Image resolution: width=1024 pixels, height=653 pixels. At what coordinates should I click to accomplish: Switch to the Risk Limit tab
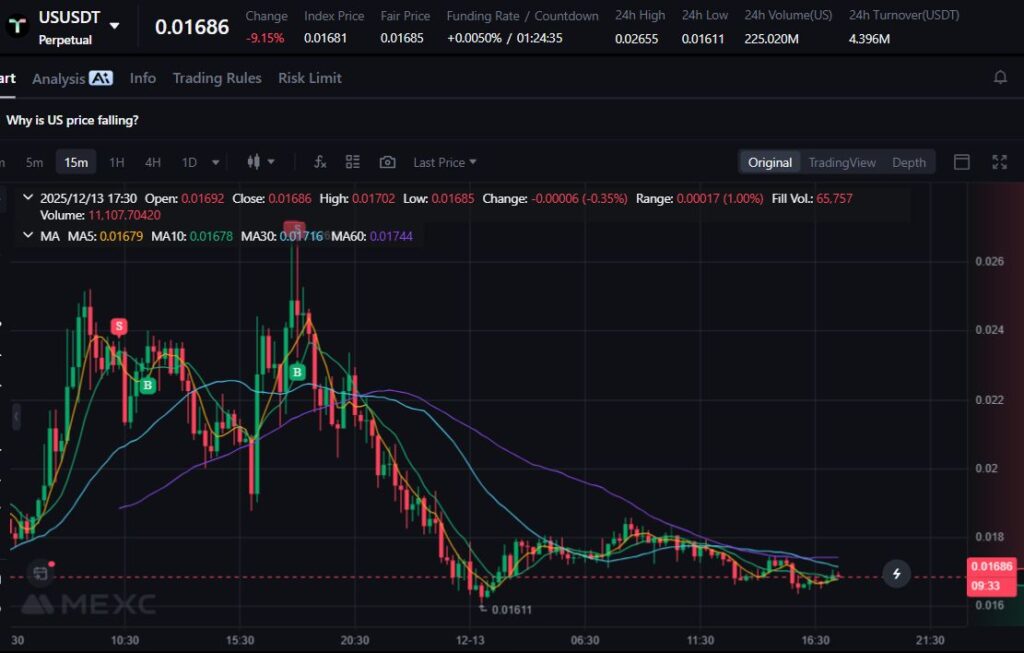tap(310, 78)
